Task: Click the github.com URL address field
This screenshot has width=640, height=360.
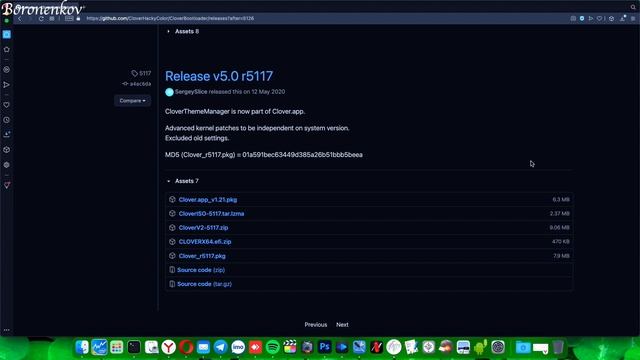Action: pyautogui.click(x=170, y=18)
